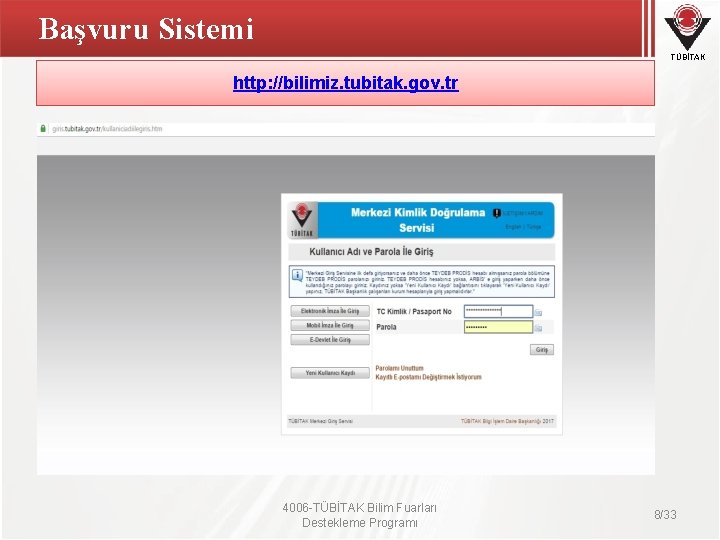Screen dimensions: 720x540
Task: Focus the TC Kimlik / Pasaport No field
Action: click(498, 311)
